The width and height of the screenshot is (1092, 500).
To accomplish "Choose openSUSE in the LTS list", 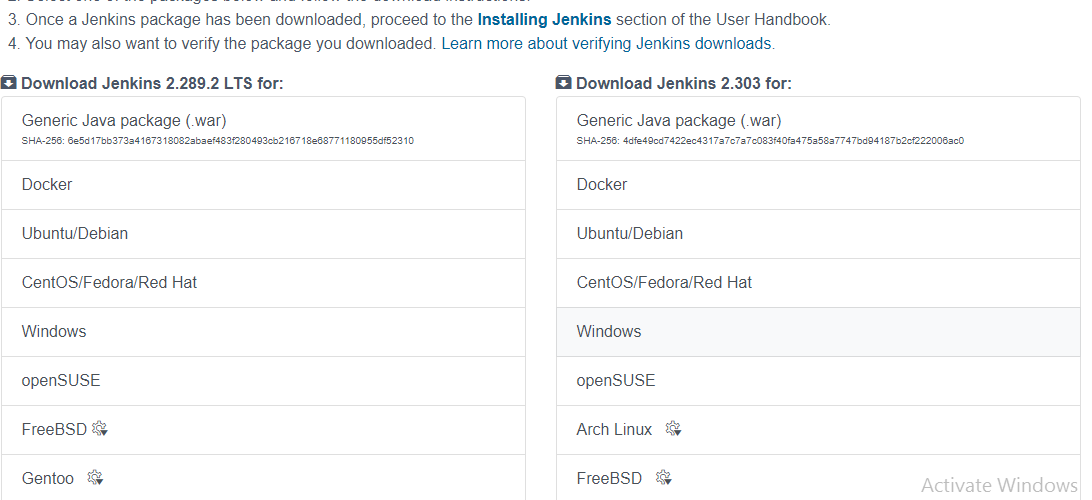I will point(263,381).
